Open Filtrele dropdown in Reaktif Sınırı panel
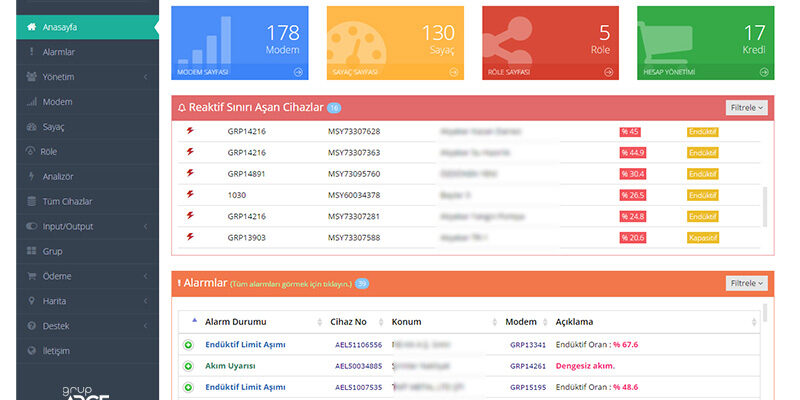This screenshot has width=800, height=400. click(x=746, y=107)
